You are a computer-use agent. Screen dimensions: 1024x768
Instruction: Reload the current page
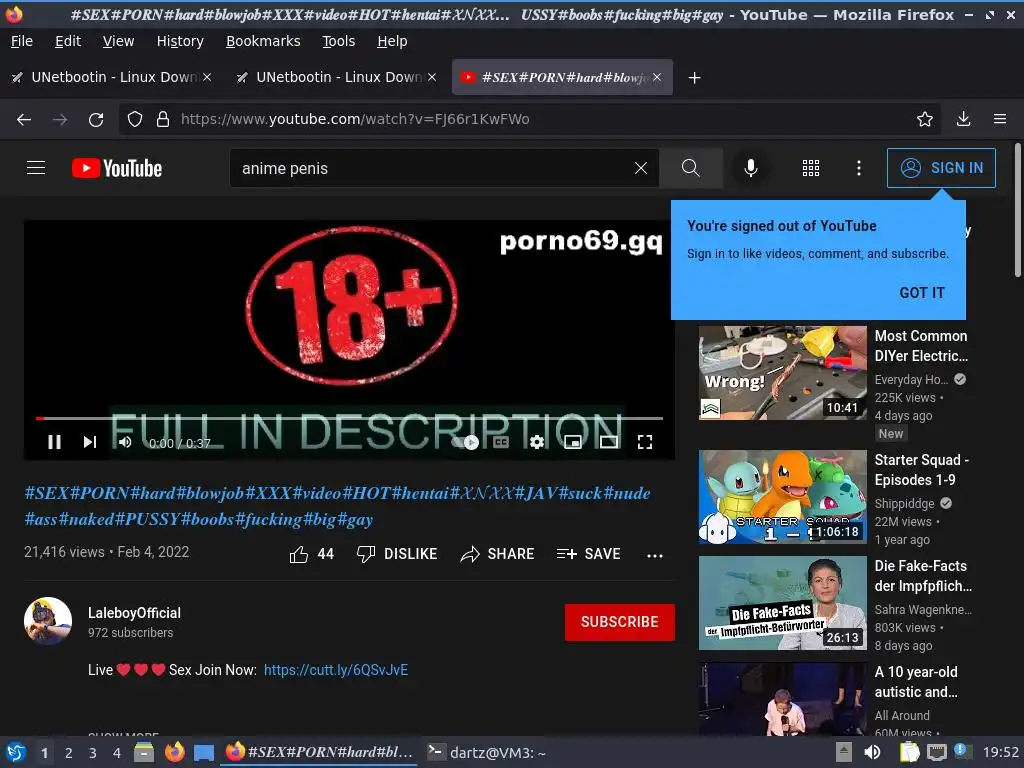click(96, 120)
